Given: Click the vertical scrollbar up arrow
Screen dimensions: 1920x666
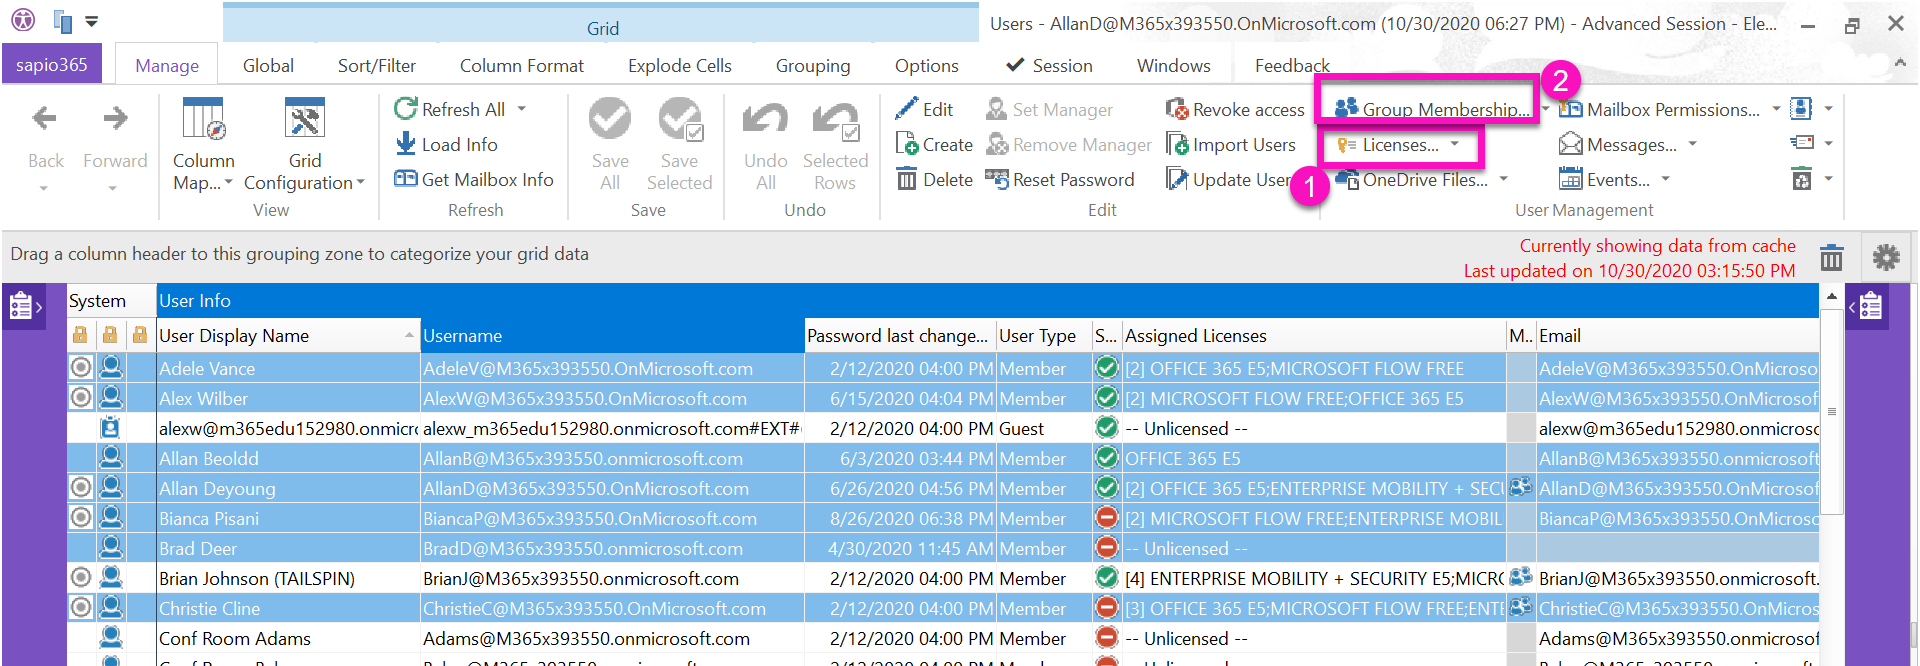Looking at the screenshot, I should [1831, 297].
